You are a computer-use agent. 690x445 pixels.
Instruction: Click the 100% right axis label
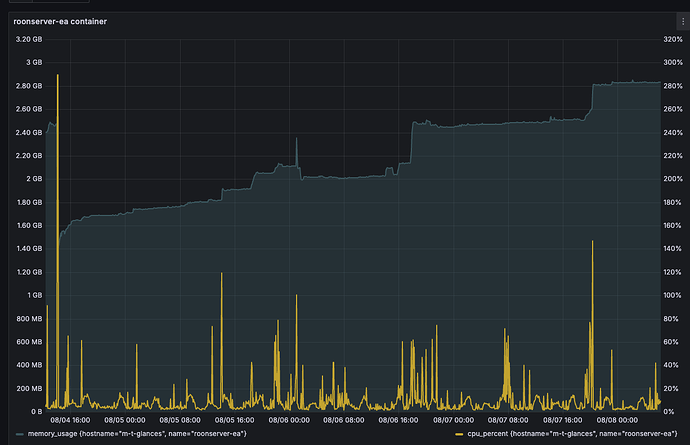(671, 295)
